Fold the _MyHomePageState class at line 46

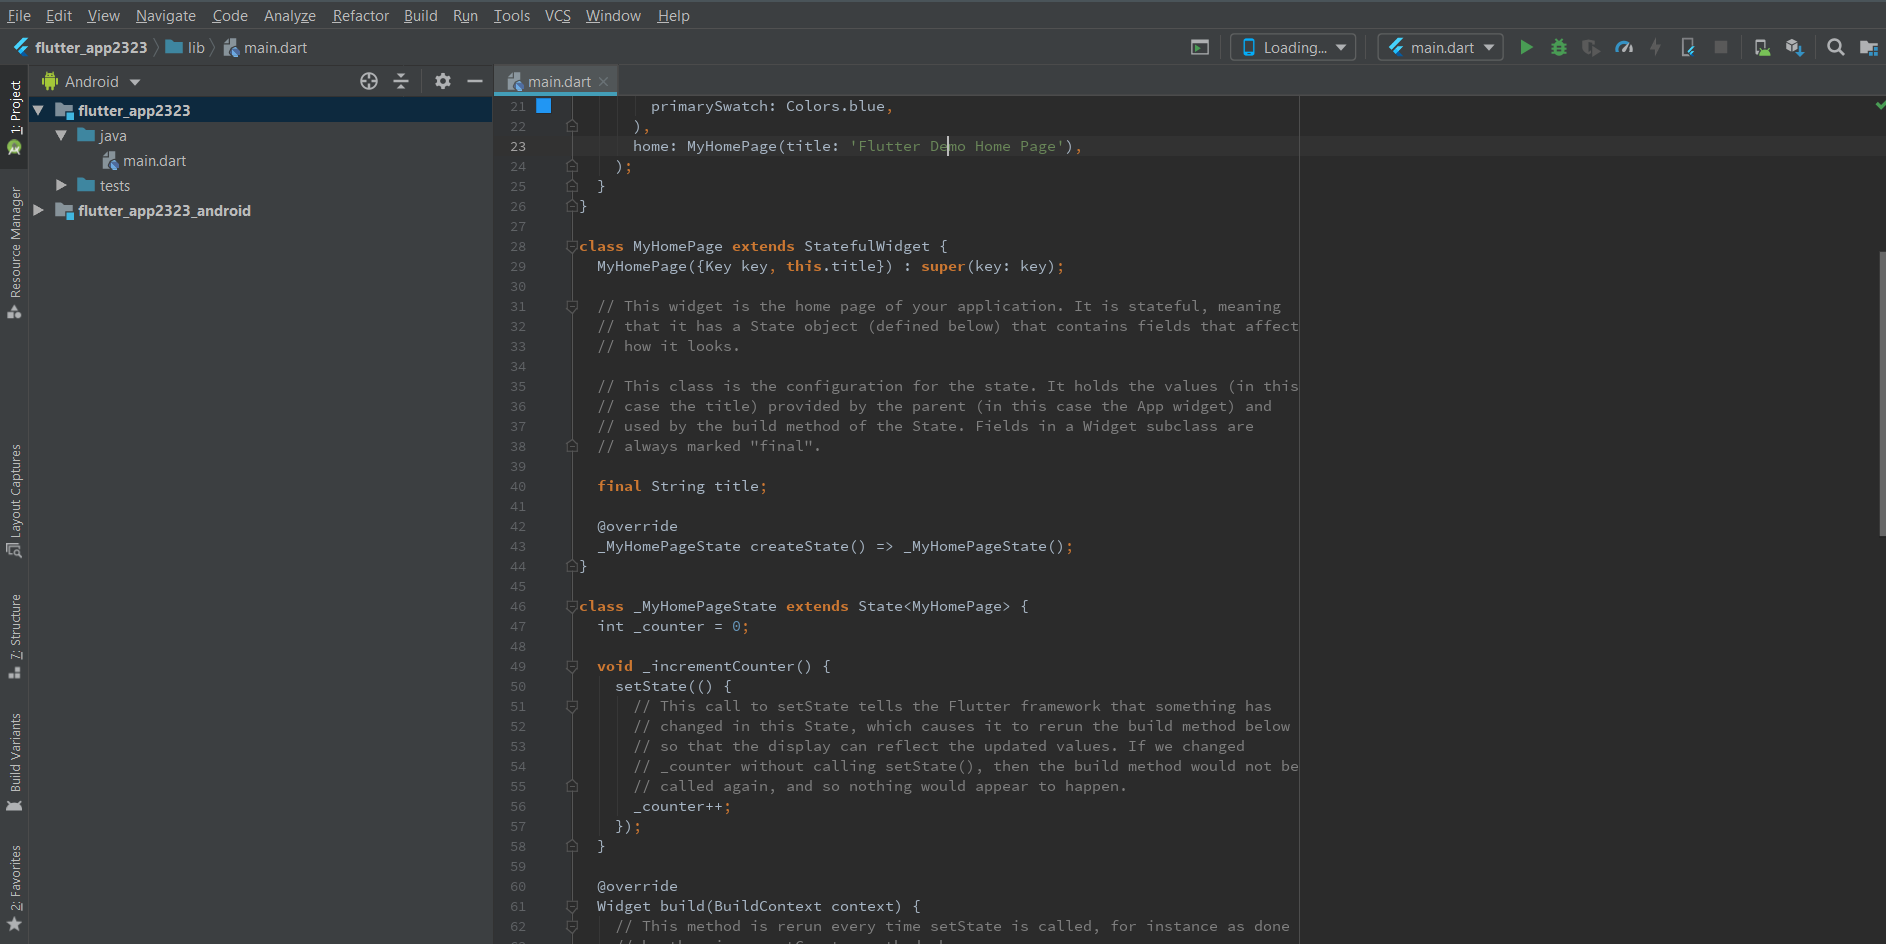click(x=572, y=606)
